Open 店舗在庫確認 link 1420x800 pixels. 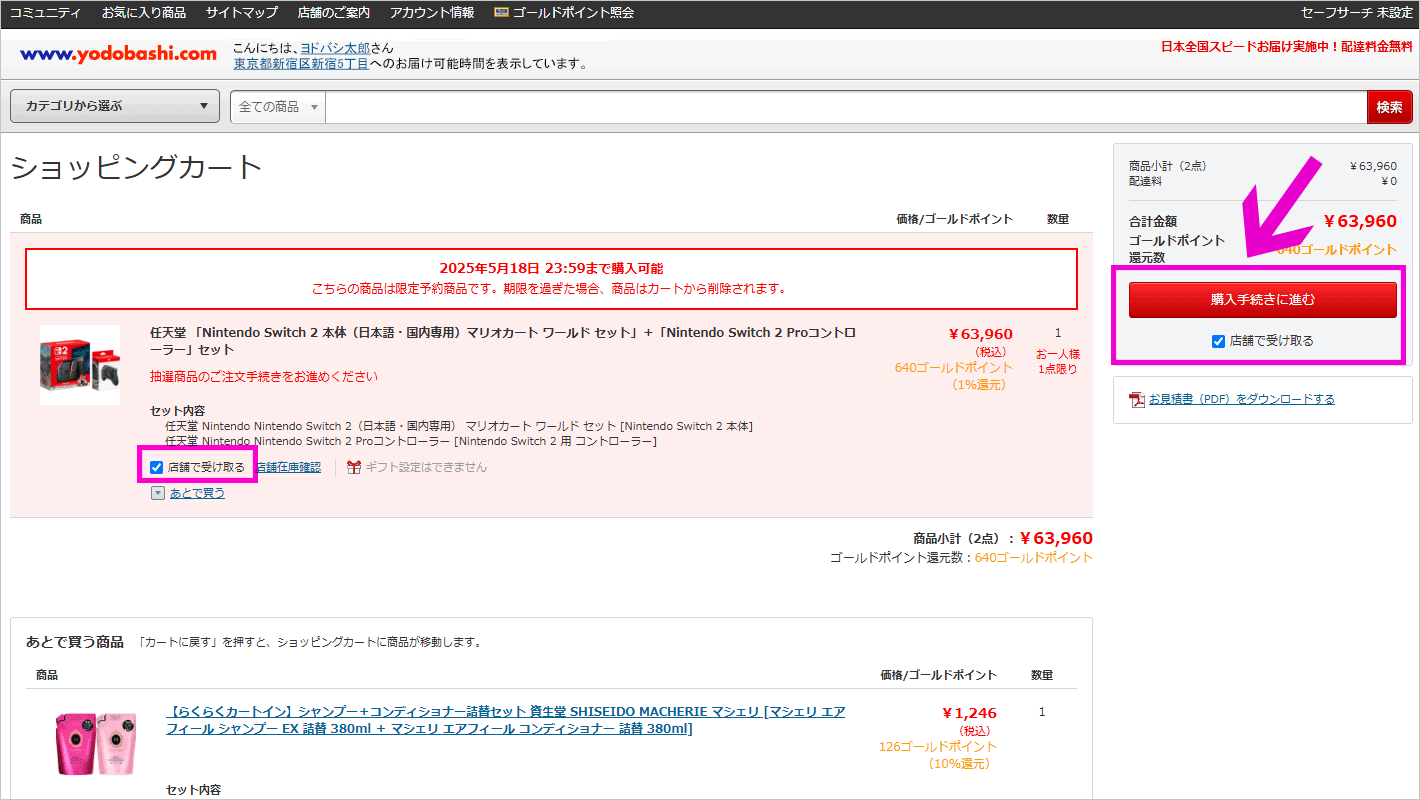(x=288, y=467)
